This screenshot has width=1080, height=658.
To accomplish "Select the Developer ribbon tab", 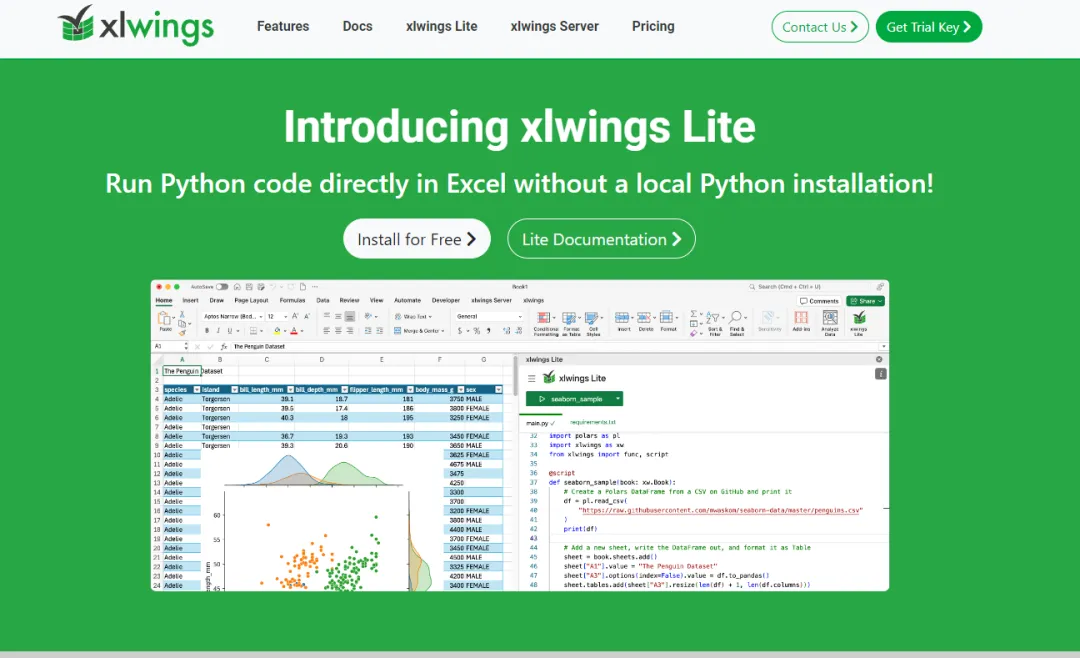I will pyautogui.click(x=446, y=300).
